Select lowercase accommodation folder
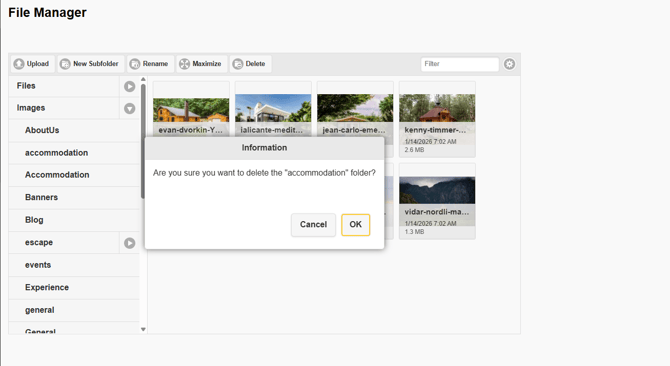This screenshot has width=670, height=366. point(74,153)
